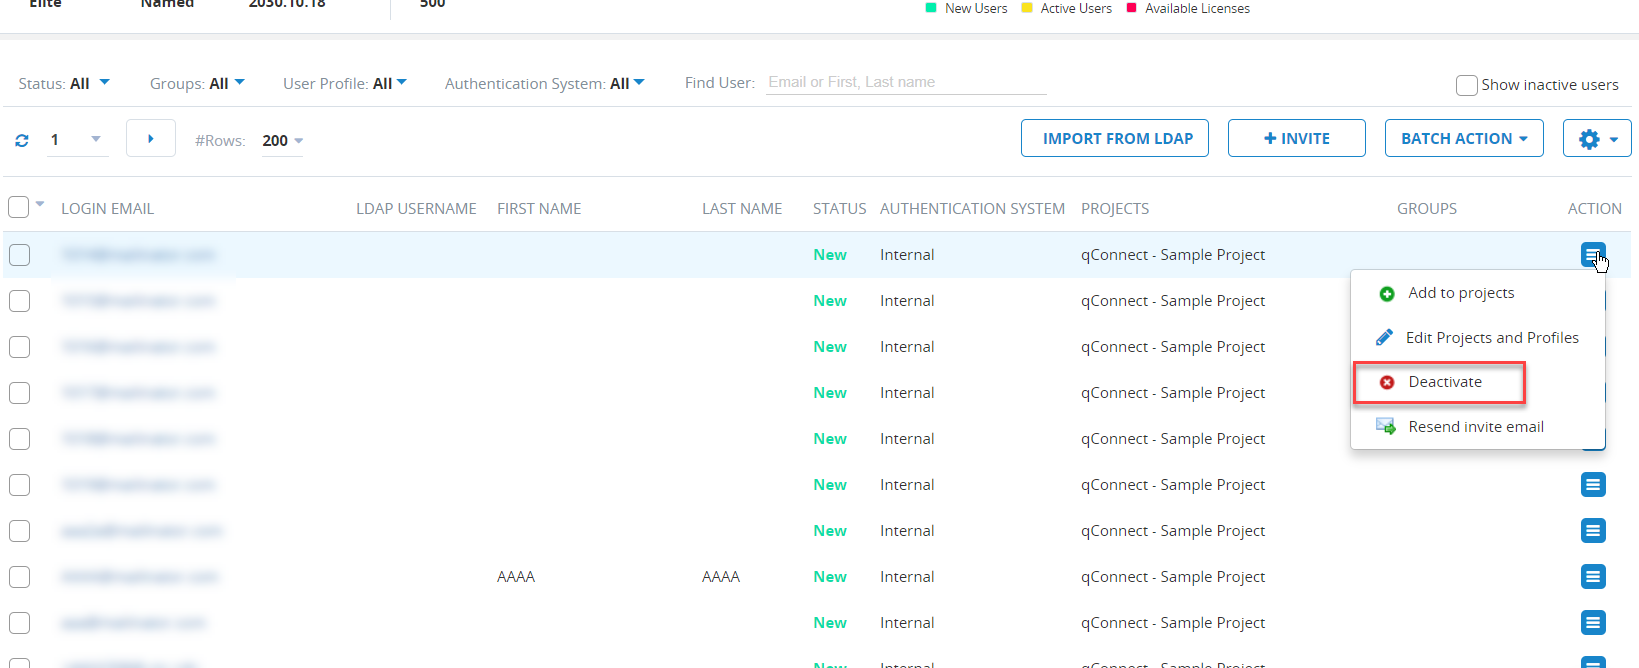
Task: Enable the Show inactive users checkbox
Action: (1467, 85)
